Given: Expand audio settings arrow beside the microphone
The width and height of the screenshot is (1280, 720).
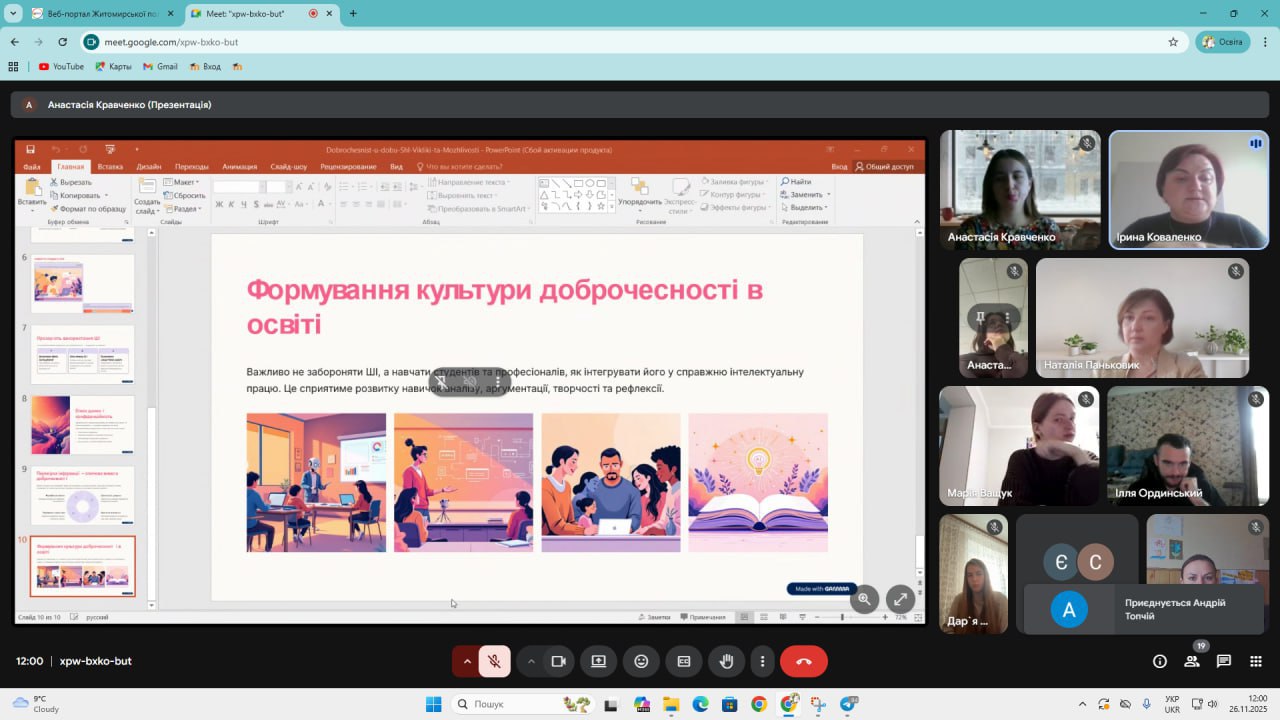Looking at the screenshot, I should coord(466,661).
